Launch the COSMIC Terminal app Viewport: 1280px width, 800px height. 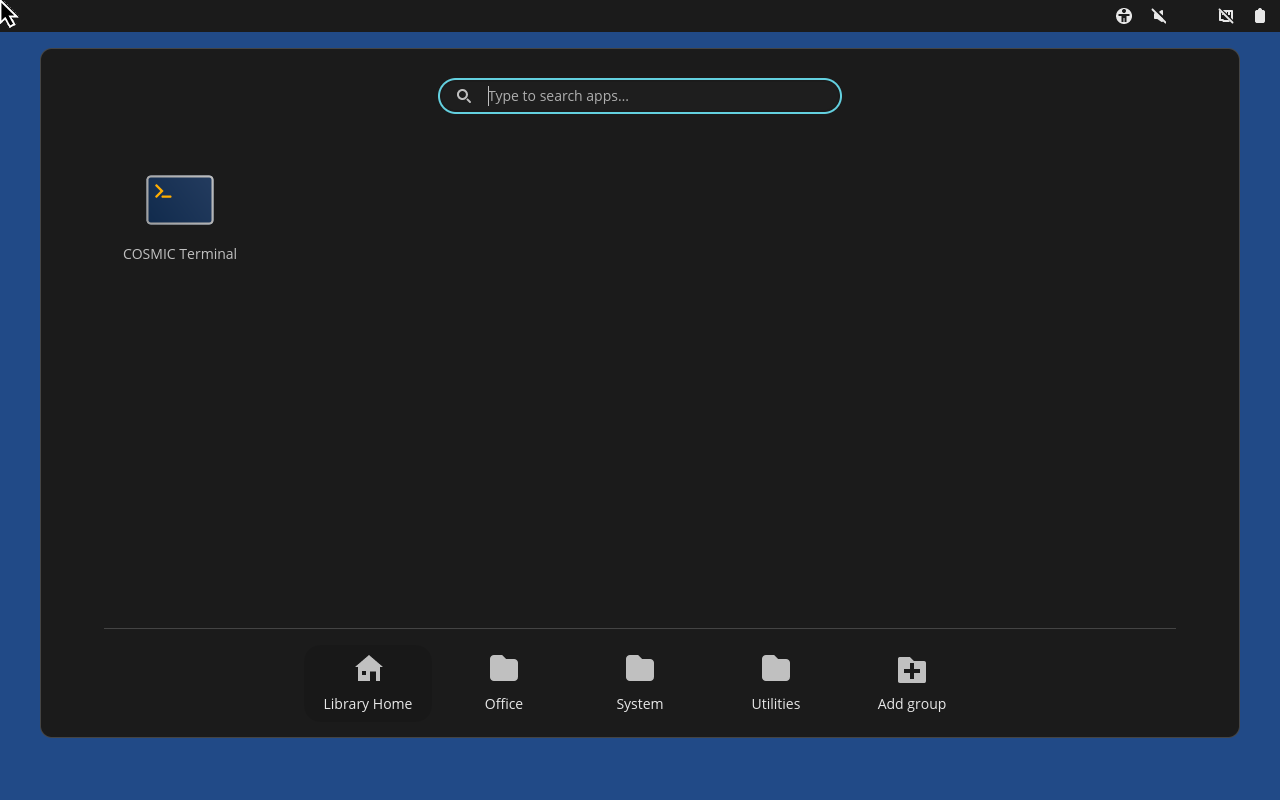[x=180, y=218]
